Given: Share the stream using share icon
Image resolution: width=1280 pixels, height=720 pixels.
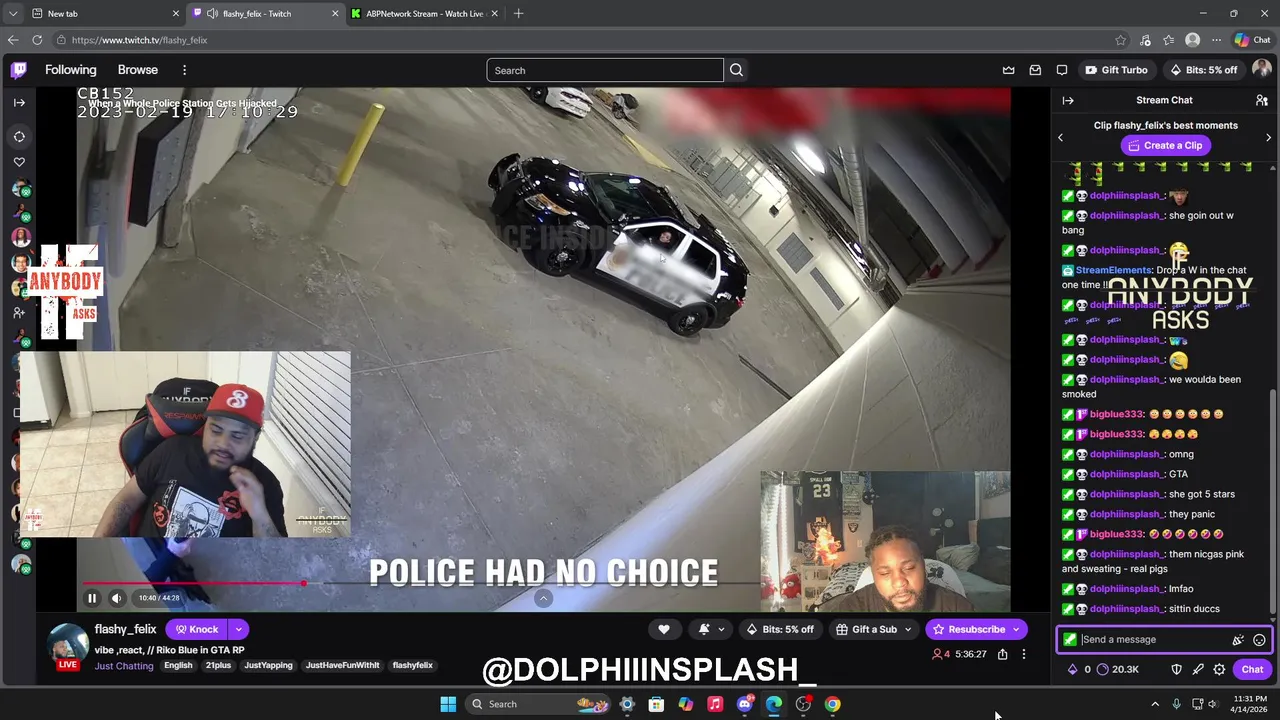Looking at the screenshot, I should click(x=1002, y=654).
